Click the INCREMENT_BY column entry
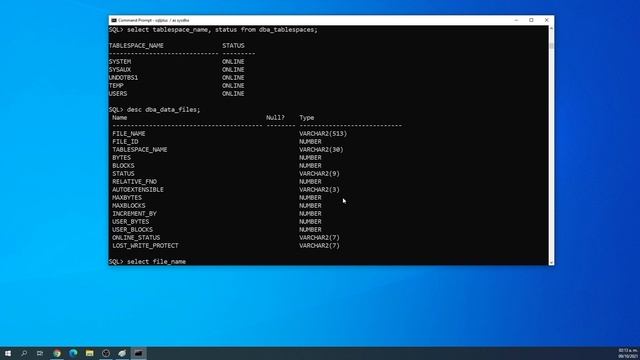Image resolution: width=640 pixels, height=360 pixels. pos(134,213)
